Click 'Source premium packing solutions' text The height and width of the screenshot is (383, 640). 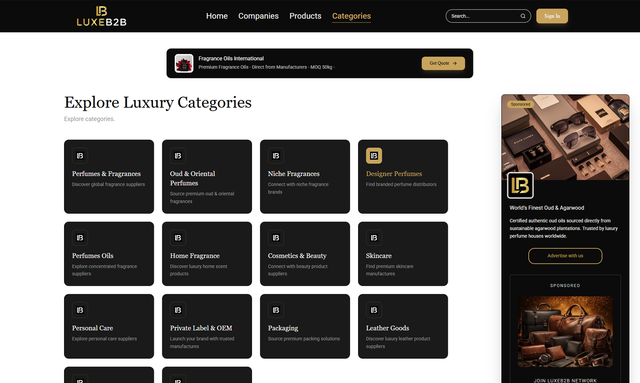304,339
